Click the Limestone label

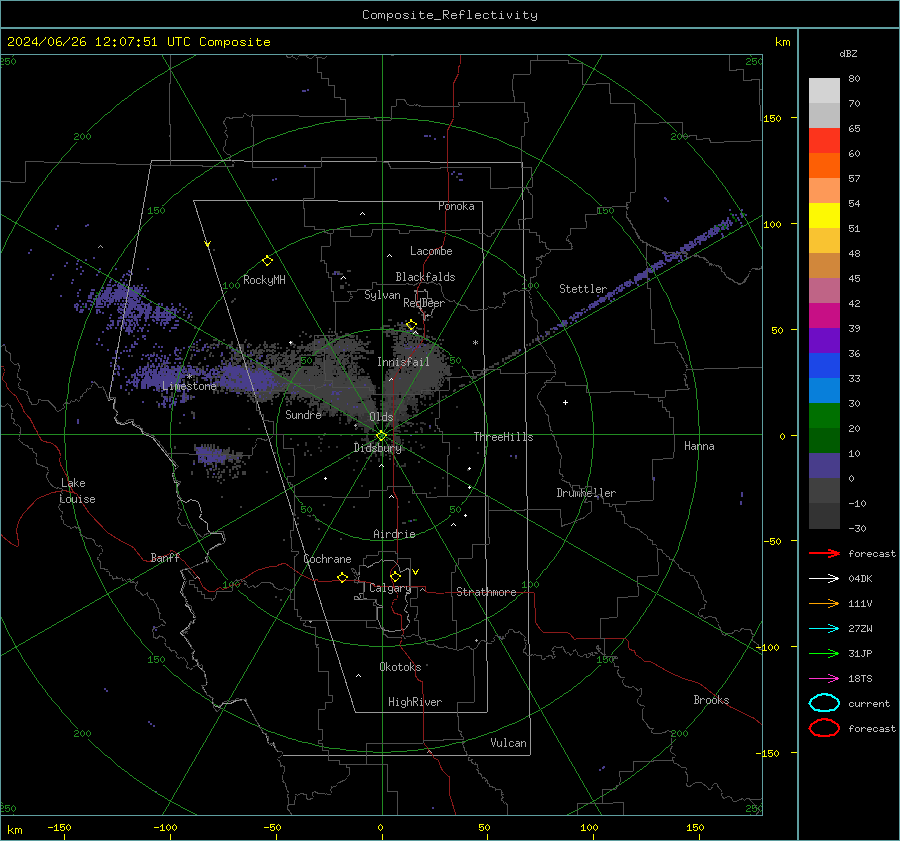pyautogui.click(x=189, y=386)
